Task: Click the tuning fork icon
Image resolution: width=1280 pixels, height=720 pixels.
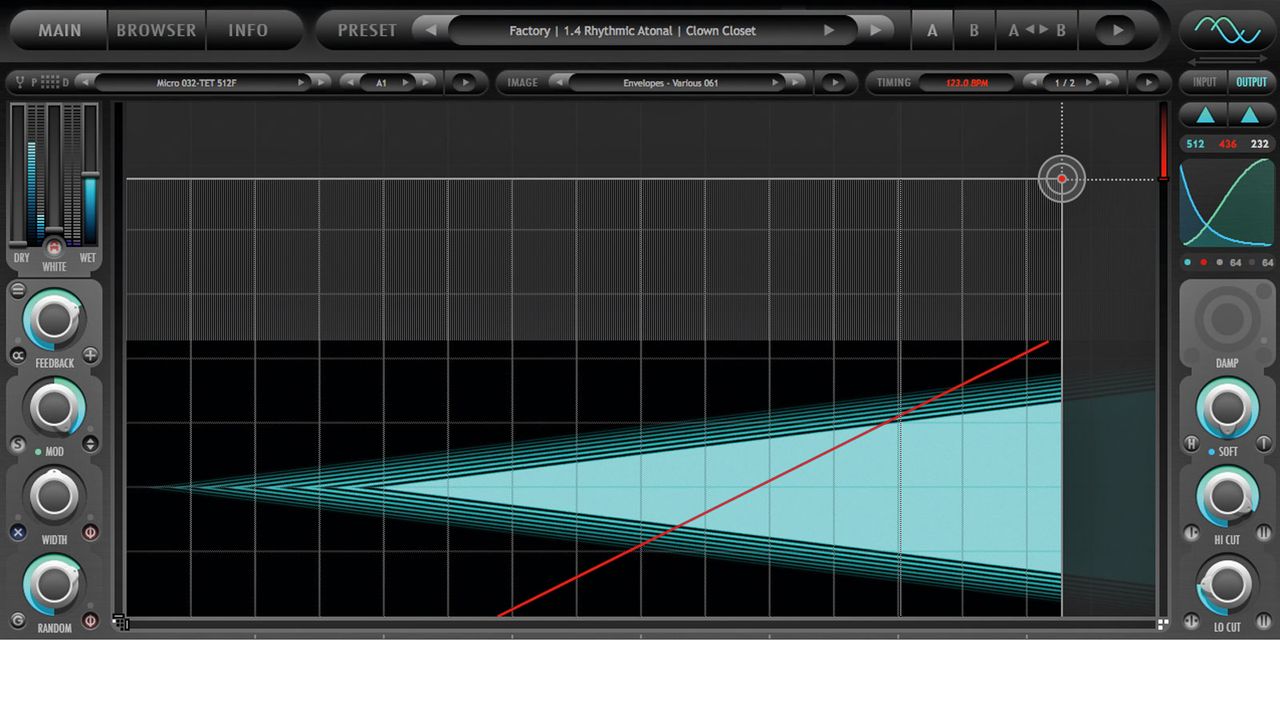Action: coord(19,83)
